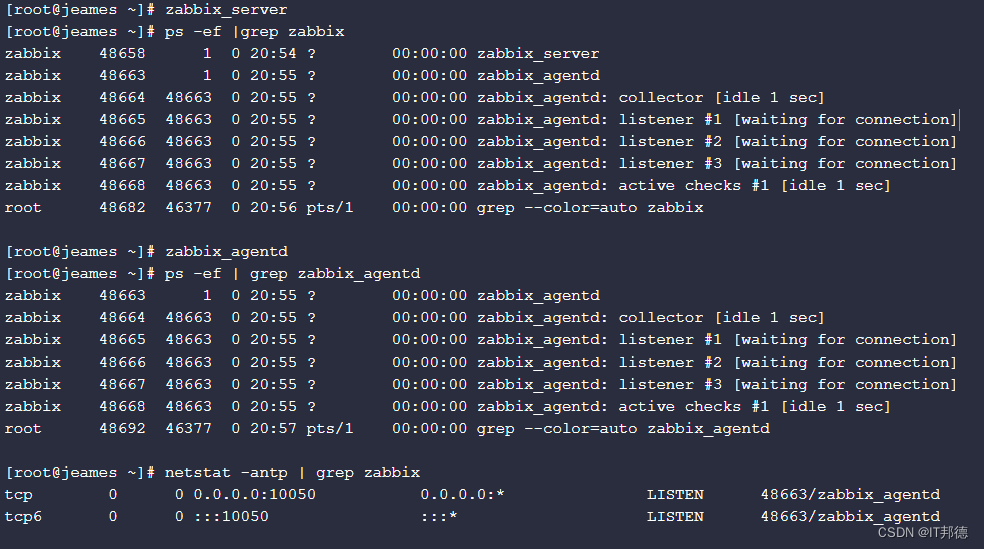The width and height of the screenshot is (984, 549).
Task: Click the first 'listener #1' process line
Action: pyautogui.click(x=481, y=120)
